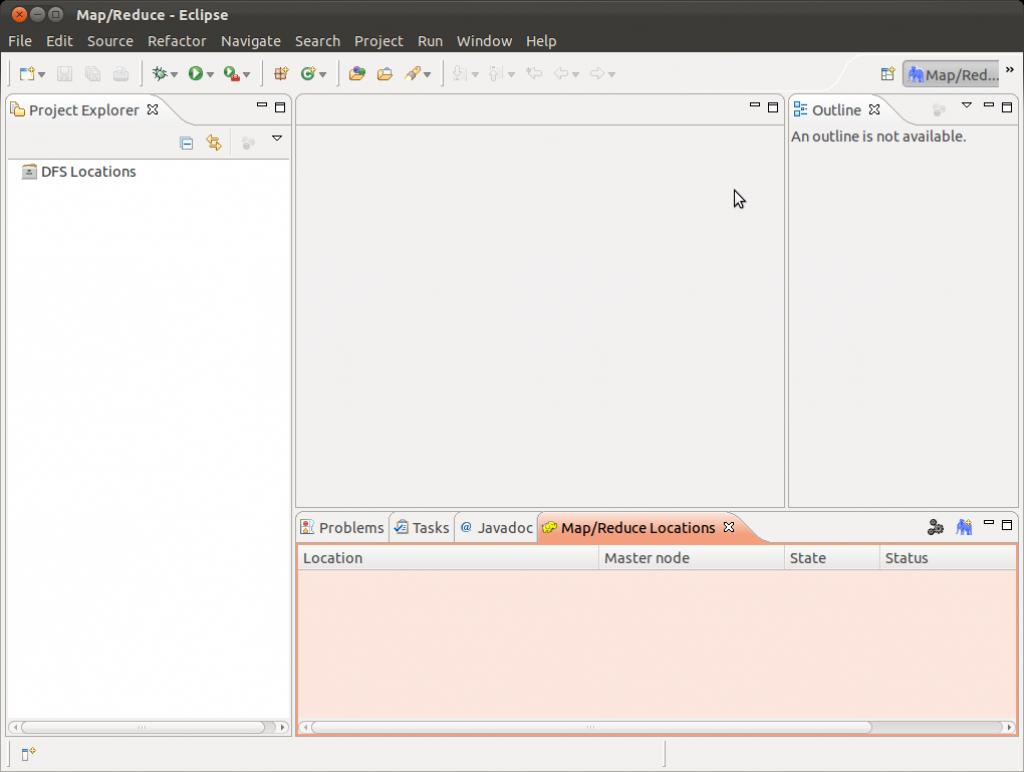Maximize the Outline panel
The width and height of the screenshot is (1024, 772).
(x=1007, y=107)
